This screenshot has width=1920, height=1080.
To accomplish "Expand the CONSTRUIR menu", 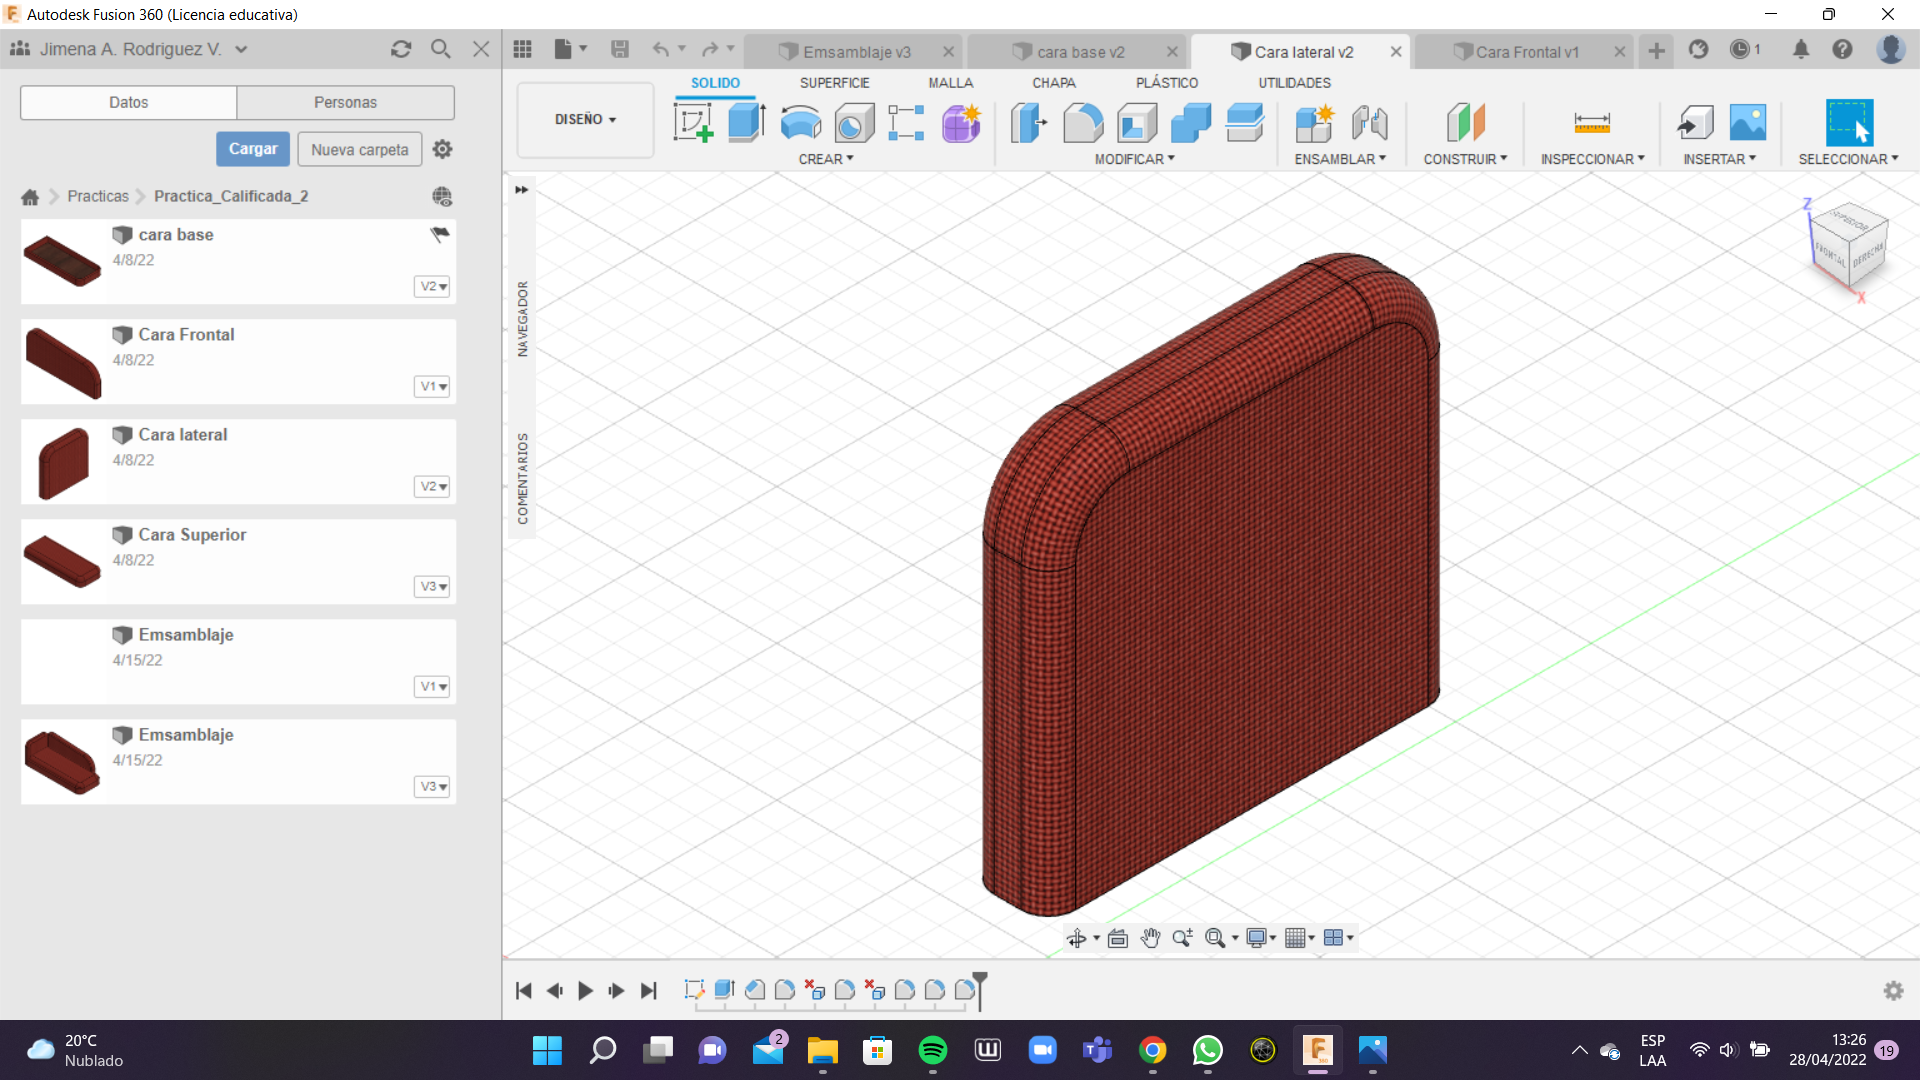I will (x=1465, y=159).
